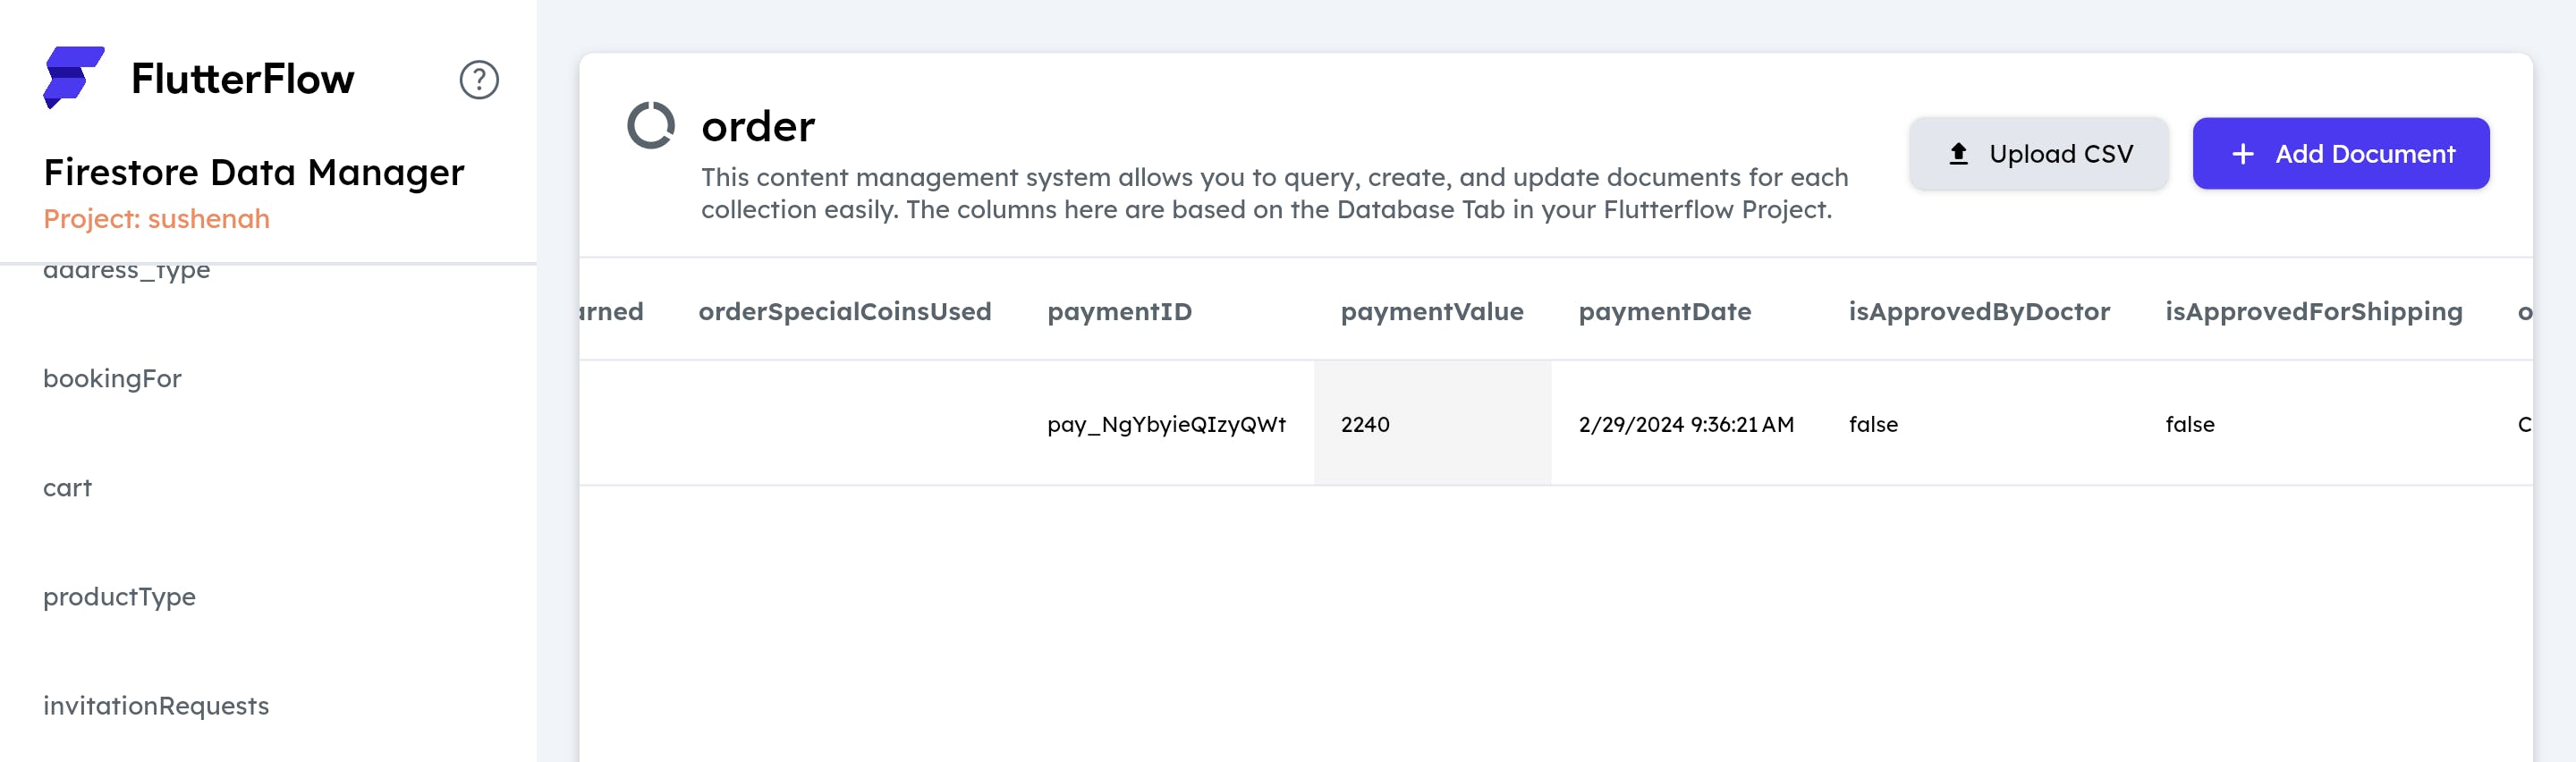Select the payment value cell 2240

1365,424
